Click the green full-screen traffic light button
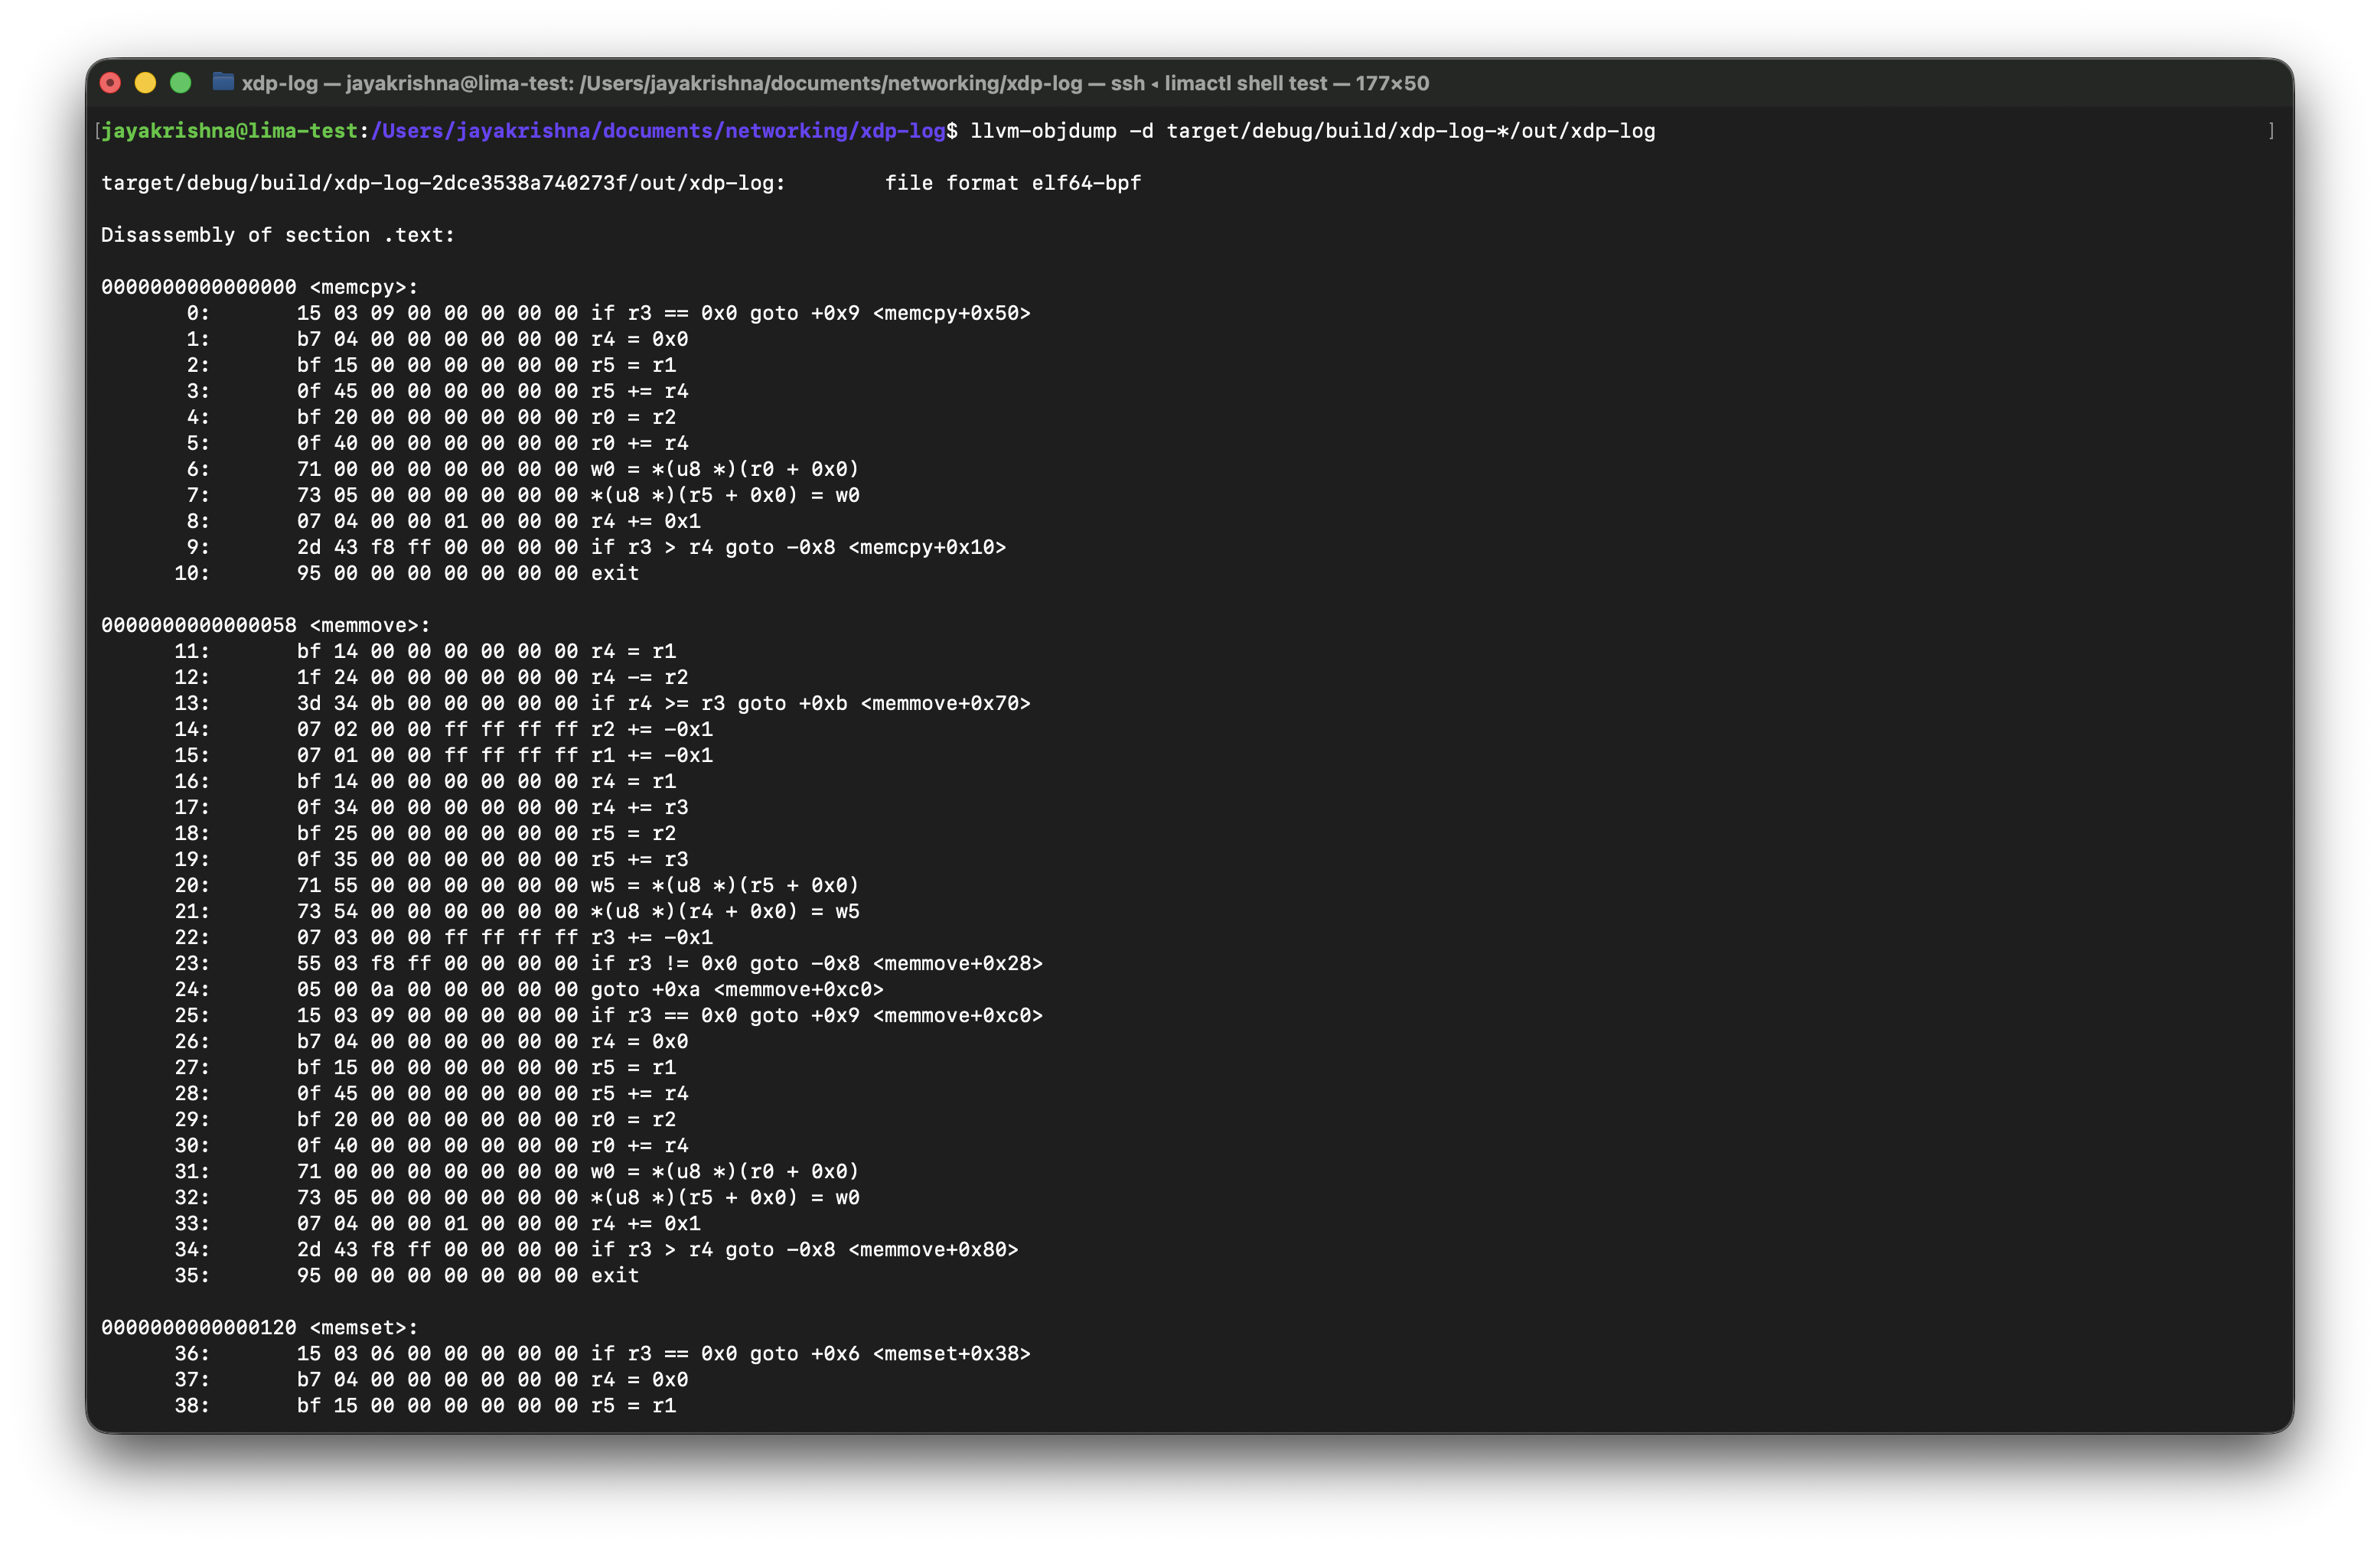This screenshot has height=1547, width=2380. click(182, 83)
